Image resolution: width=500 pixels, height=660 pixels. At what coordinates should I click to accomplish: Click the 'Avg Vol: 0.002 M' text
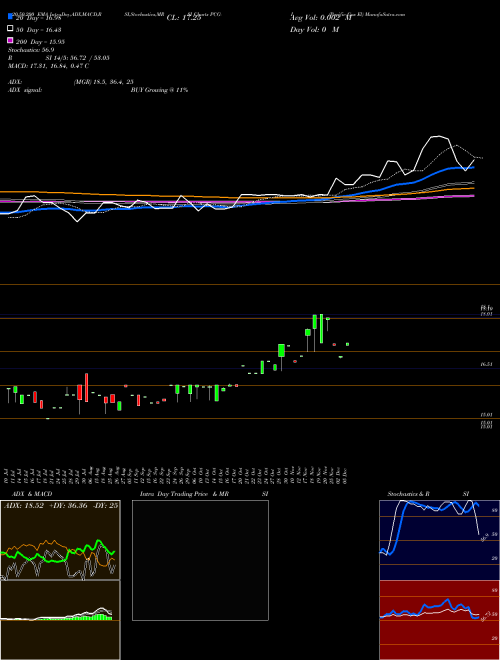click(x=321, y=18)
